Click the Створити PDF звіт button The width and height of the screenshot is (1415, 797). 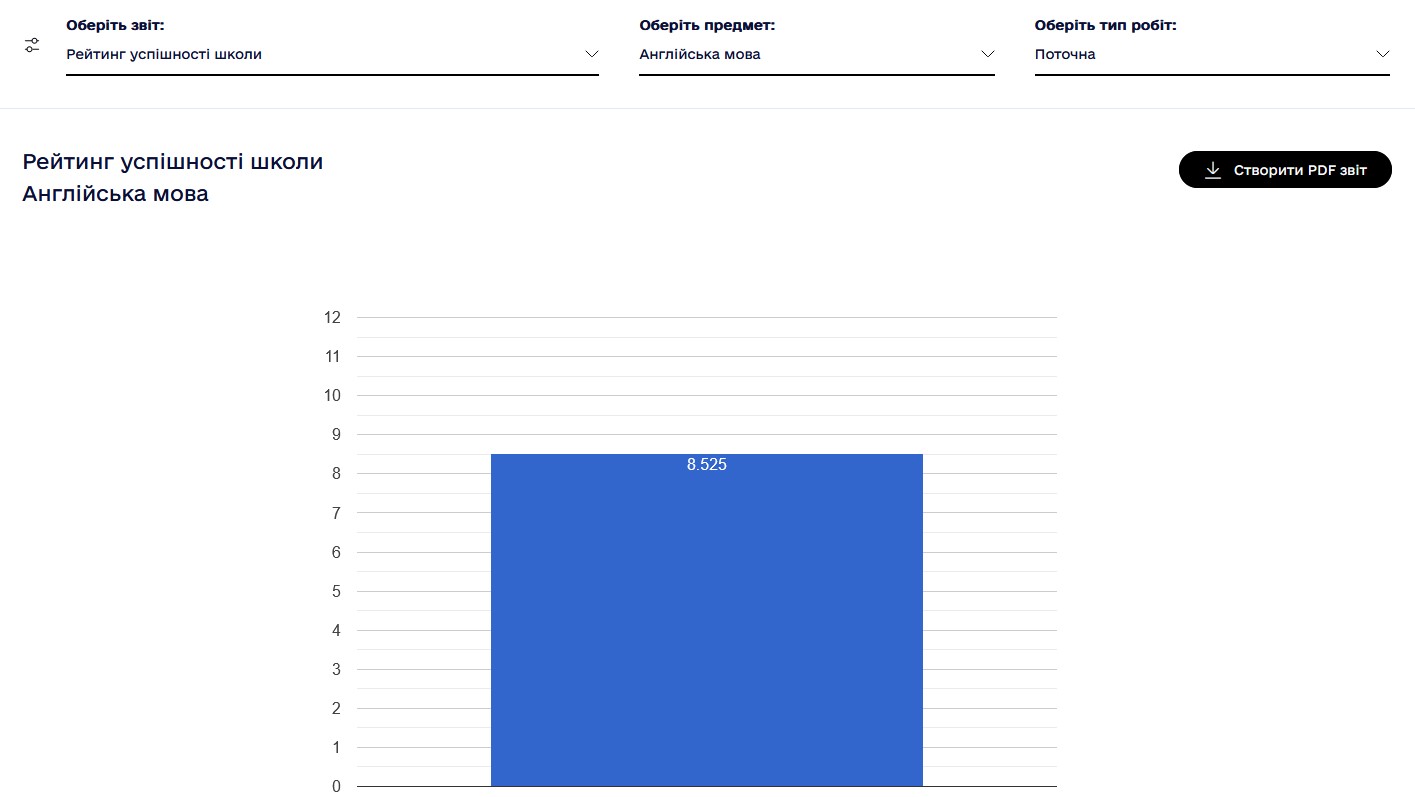[x=1285, y=170]
